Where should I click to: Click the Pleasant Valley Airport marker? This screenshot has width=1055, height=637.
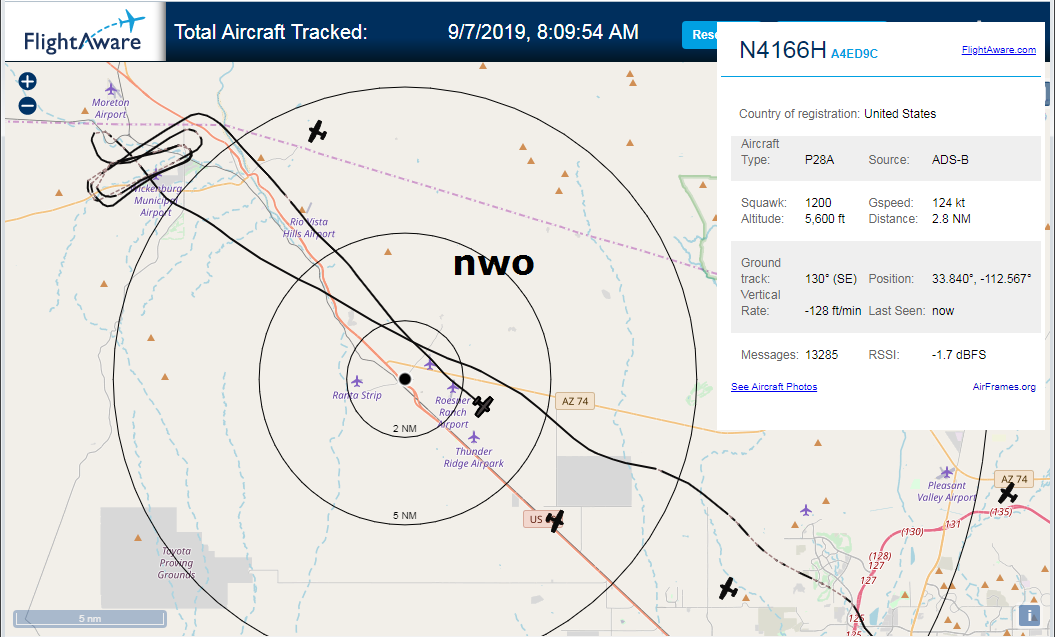[947, 472]
